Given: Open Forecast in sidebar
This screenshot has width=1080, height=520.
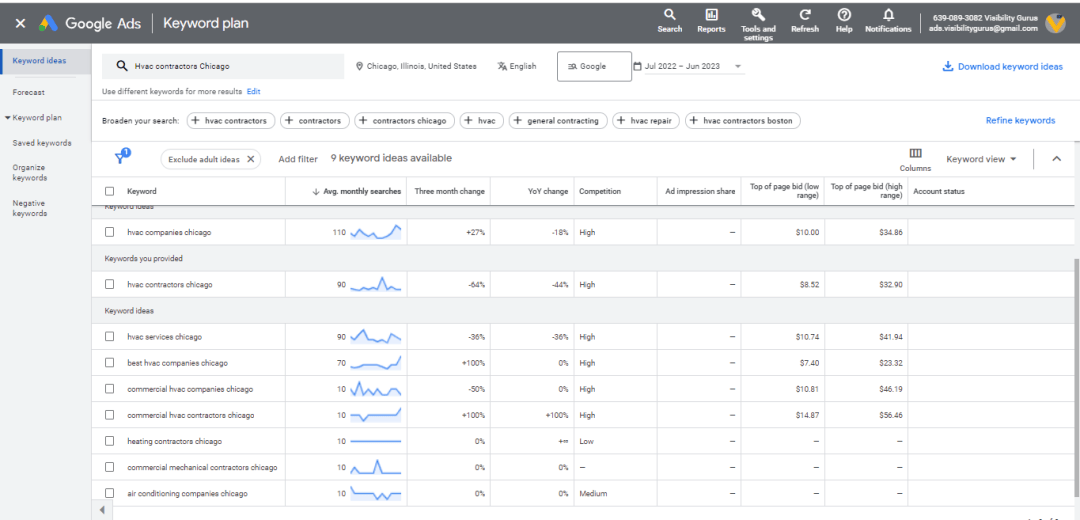Looking at the screenshot, I should coord(29,92).
